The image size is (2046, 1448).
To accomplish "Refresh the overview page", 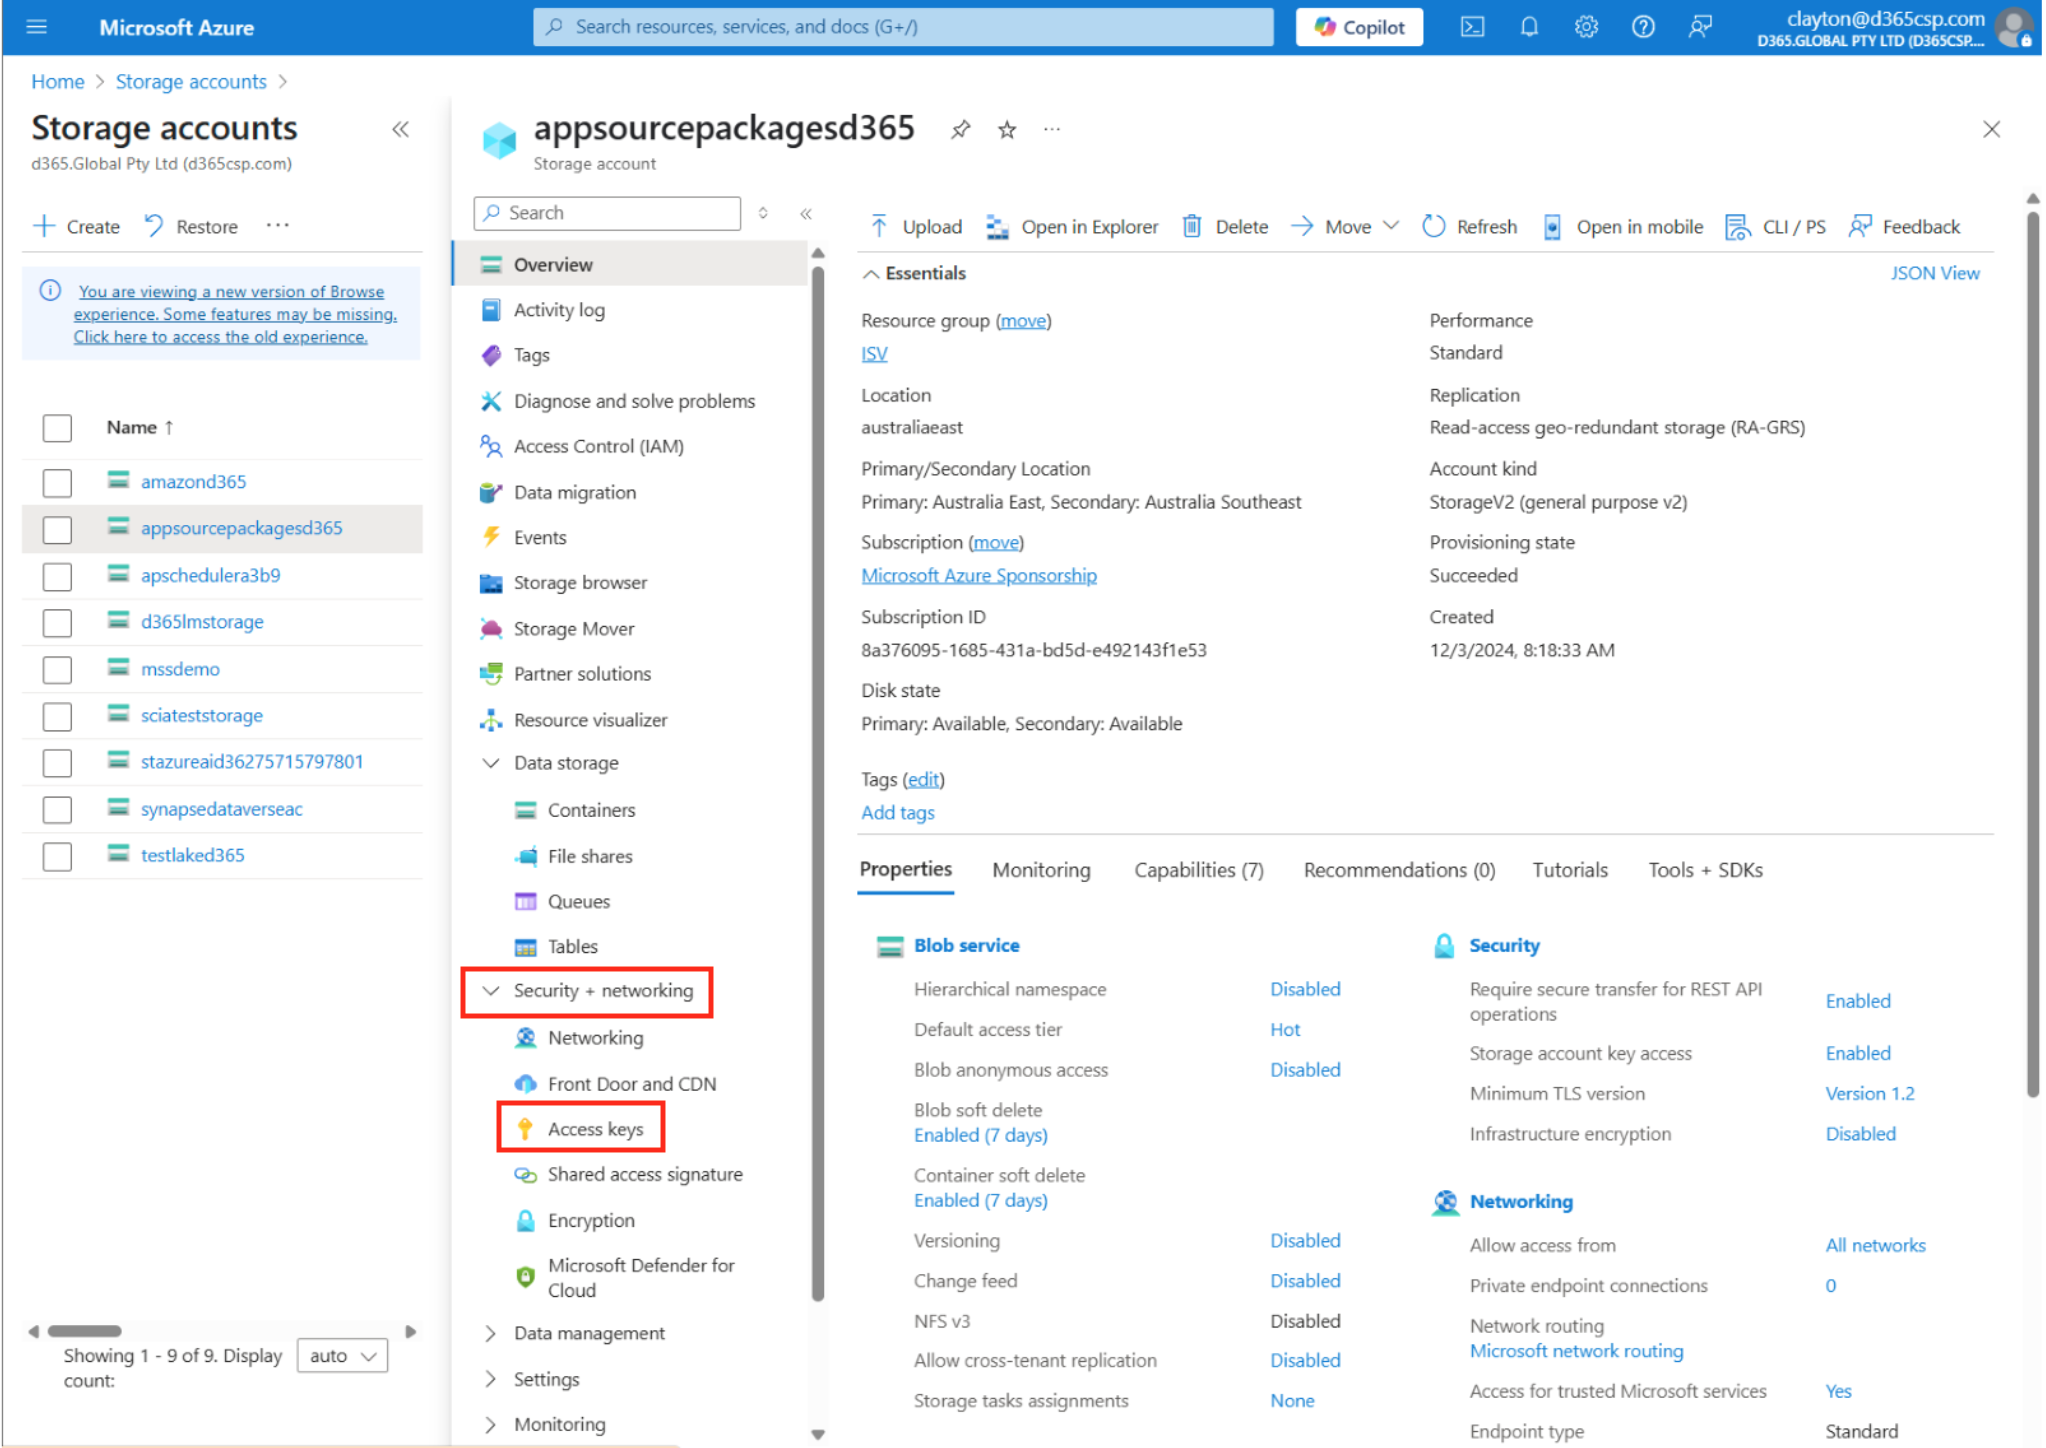I will tap(1469, 227).
